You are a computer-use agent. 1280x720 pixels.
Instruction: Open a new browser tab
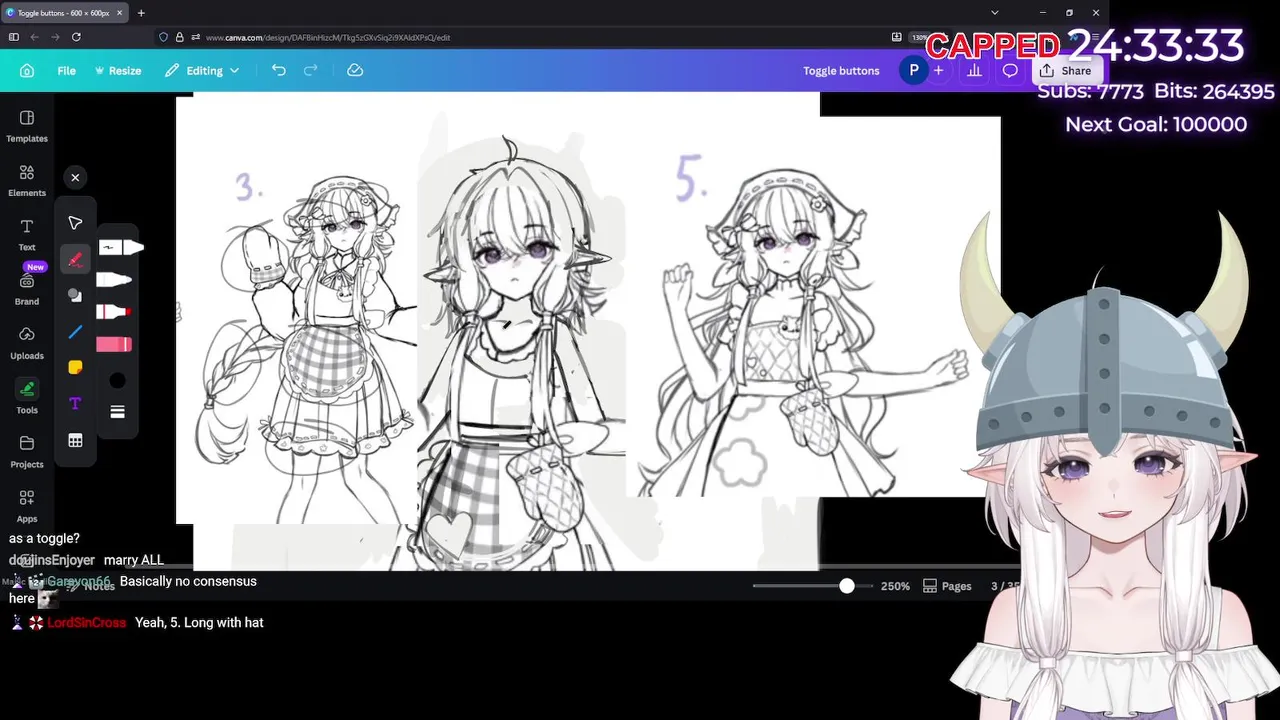click(x=141, y=13)
